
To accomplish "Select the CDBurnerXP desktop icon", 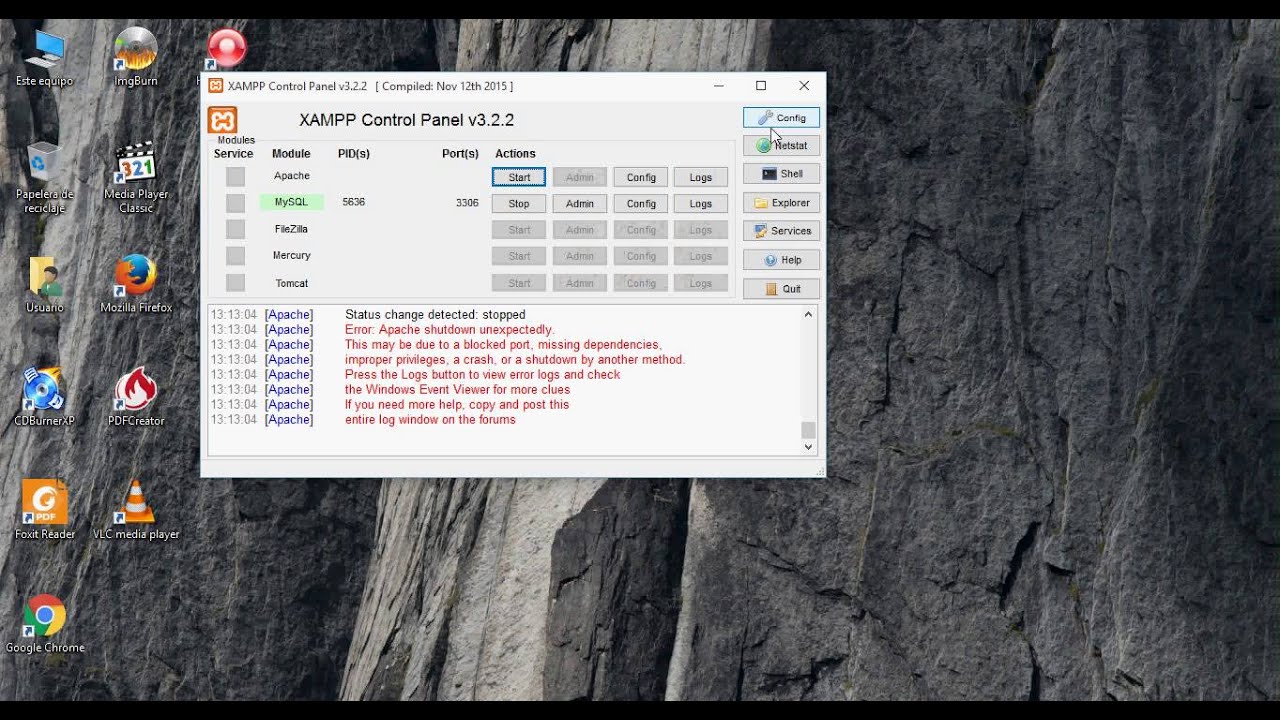I will point(44,398).
